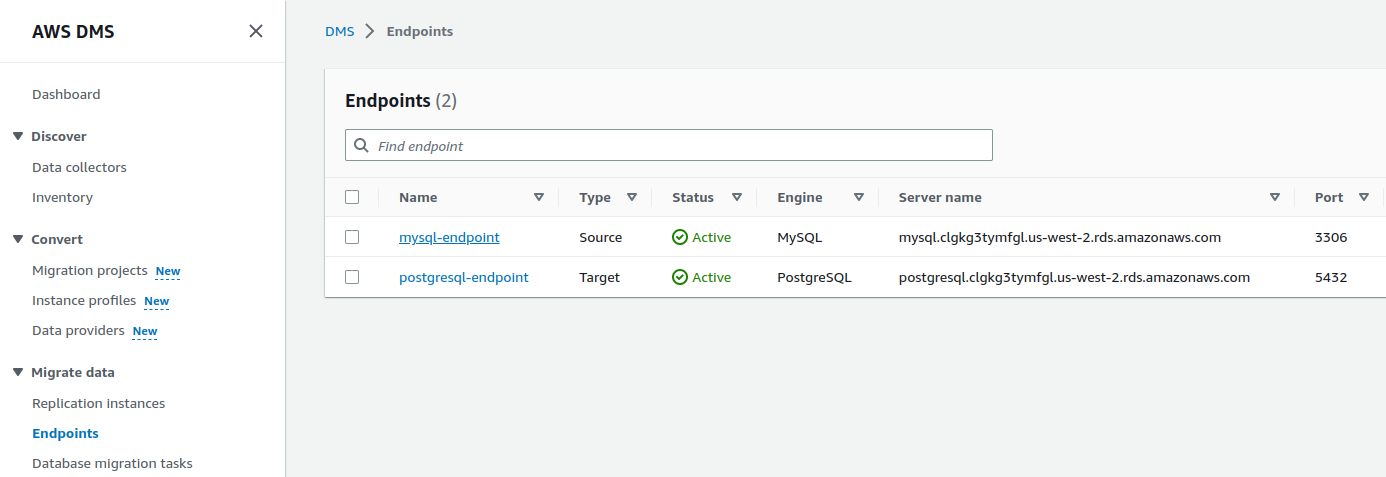The image size is (1386, 477).
Task: Toggle the select all endpoints checkbox
Action: pyautogui.click(x=352, y=197)
